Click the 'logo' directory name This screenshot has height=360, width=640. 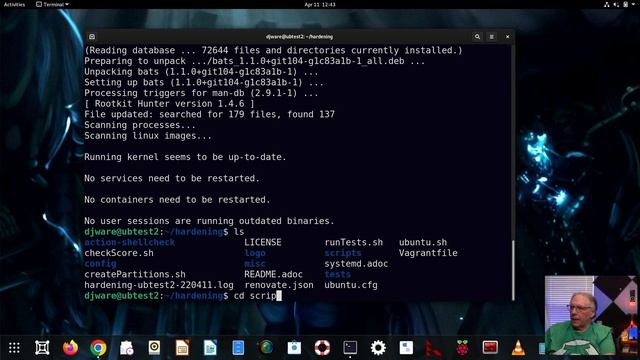point(255,253)
